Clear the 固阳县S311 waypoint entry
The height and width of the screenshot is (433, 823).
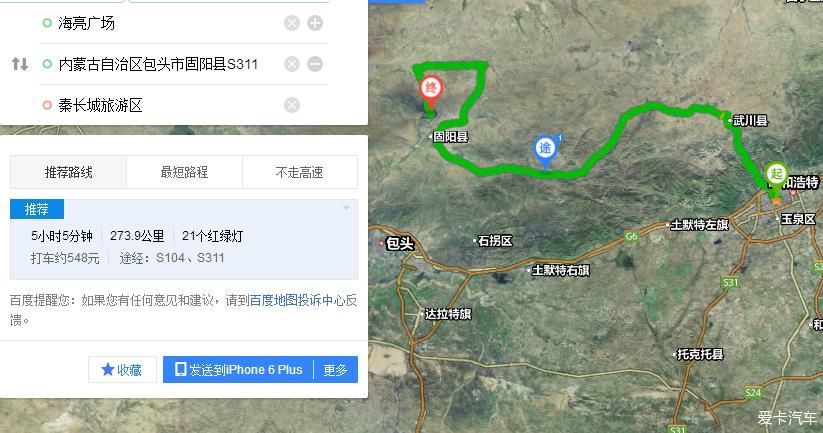tap(292, 64)
